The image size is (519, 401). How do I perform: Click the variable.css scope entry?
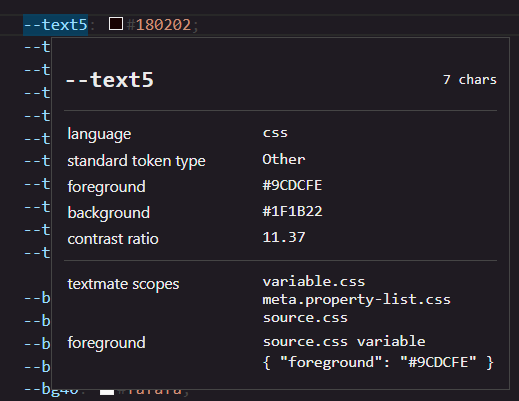314,282
